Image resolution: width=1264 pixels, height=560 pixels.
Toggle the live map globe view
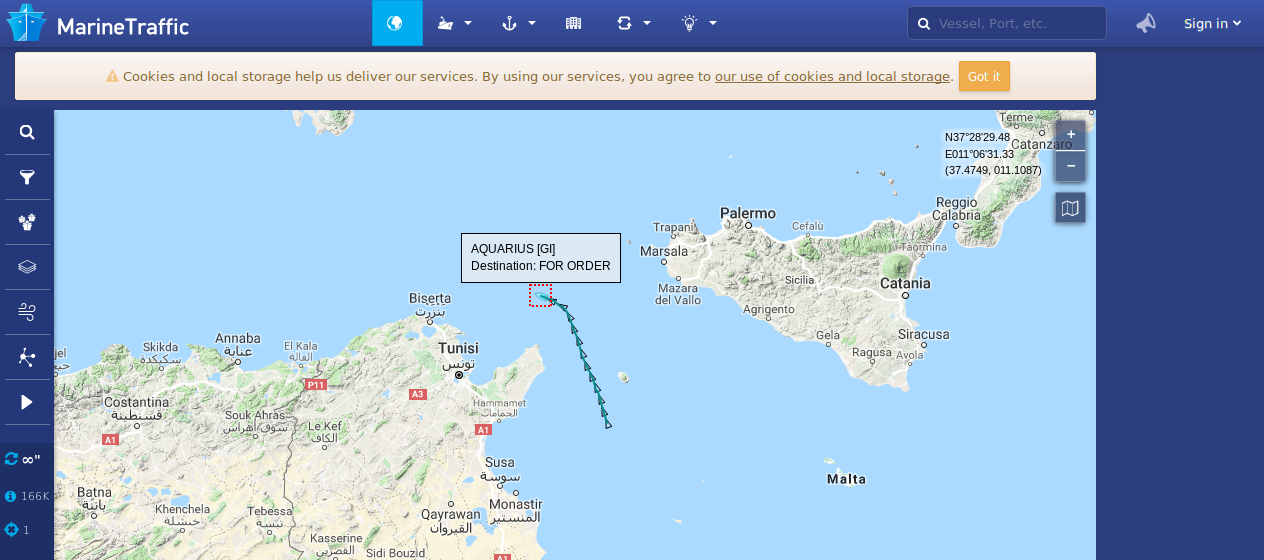(397, 23)
